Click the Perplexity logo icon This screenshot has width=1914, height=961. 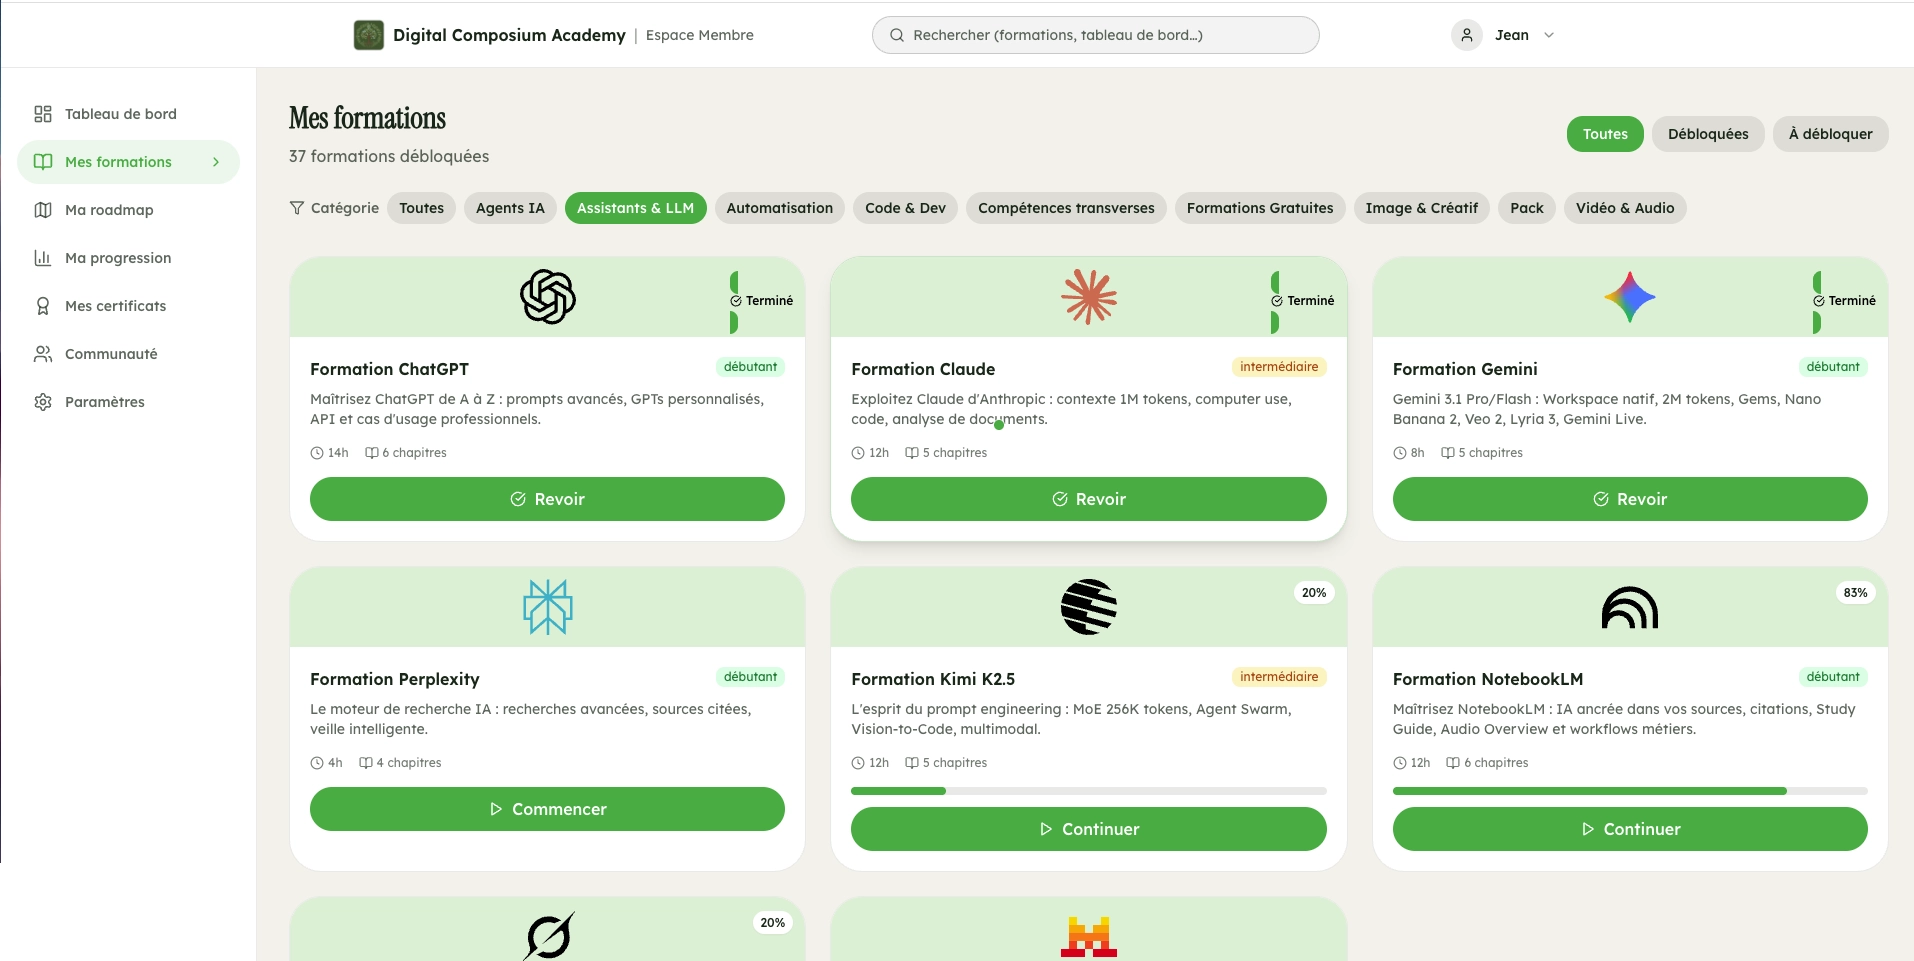(x=547, y=607)
